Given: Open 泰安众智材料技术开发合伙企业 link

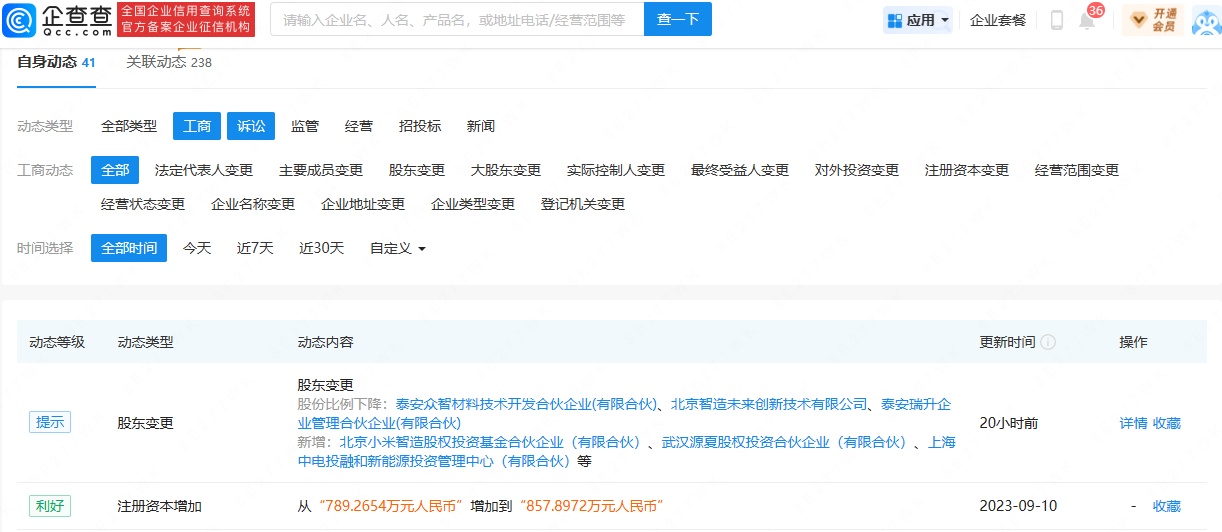Looking at the screenshot, I should (x=526, y=404).
